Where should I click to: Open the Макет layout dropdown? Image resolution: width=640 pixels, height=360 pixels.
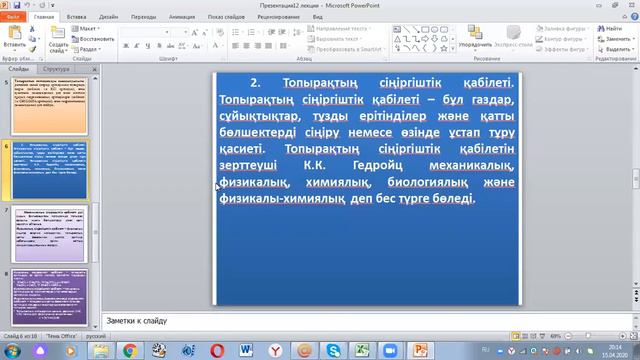pos(86,29)
